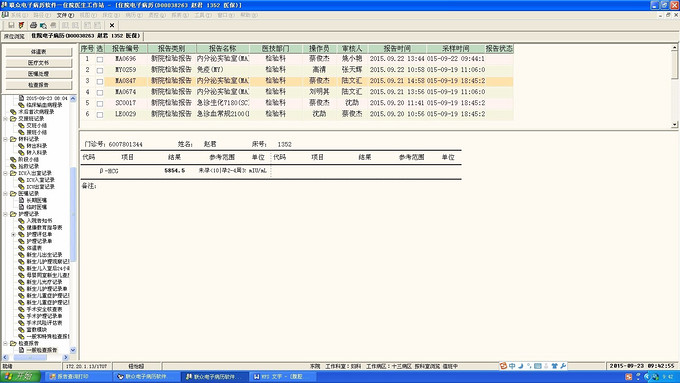The height and width of the screenshot is (383, 680).
Task: Collapse the 医嘱记录 tree node
Action: point(6,193)
